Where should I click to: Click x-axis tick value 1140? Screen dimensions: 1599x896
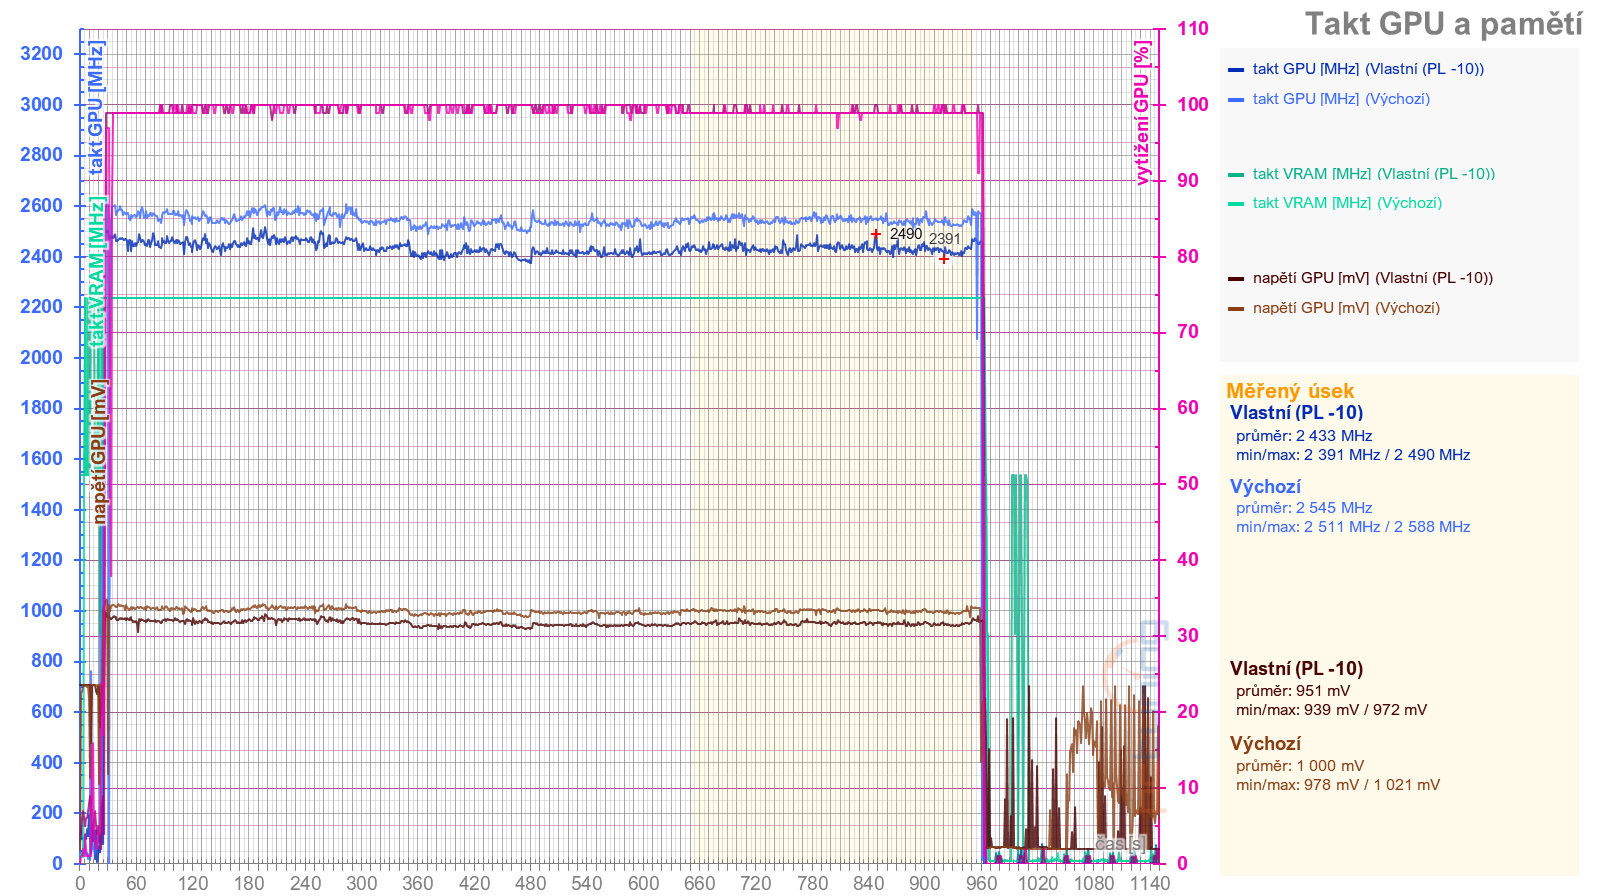tap(1150, 883)
